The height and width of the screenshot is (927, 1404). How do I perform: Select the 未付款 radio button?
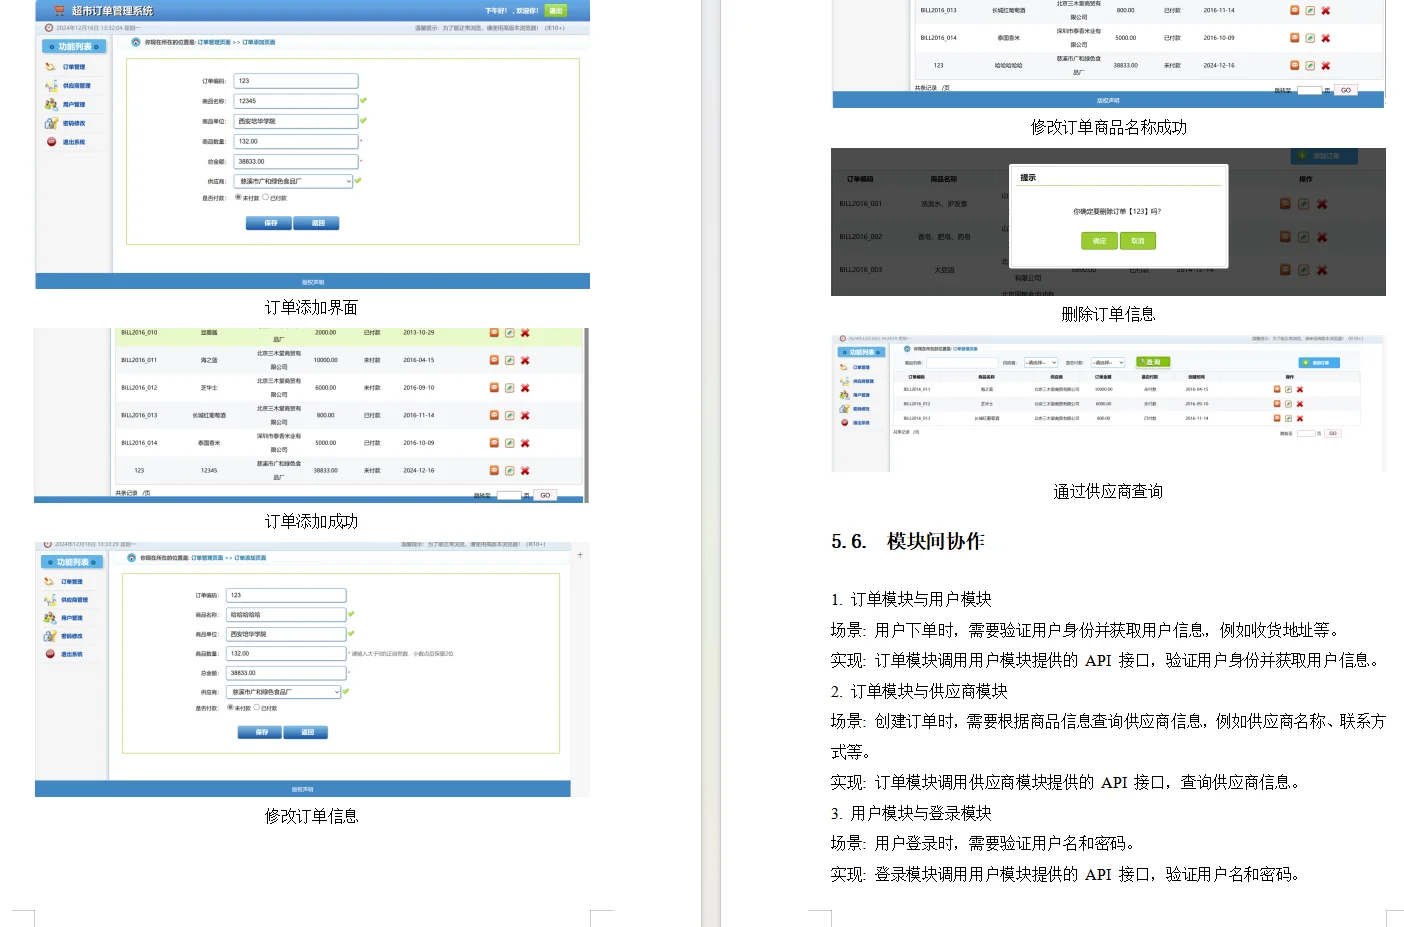[240, 197]
